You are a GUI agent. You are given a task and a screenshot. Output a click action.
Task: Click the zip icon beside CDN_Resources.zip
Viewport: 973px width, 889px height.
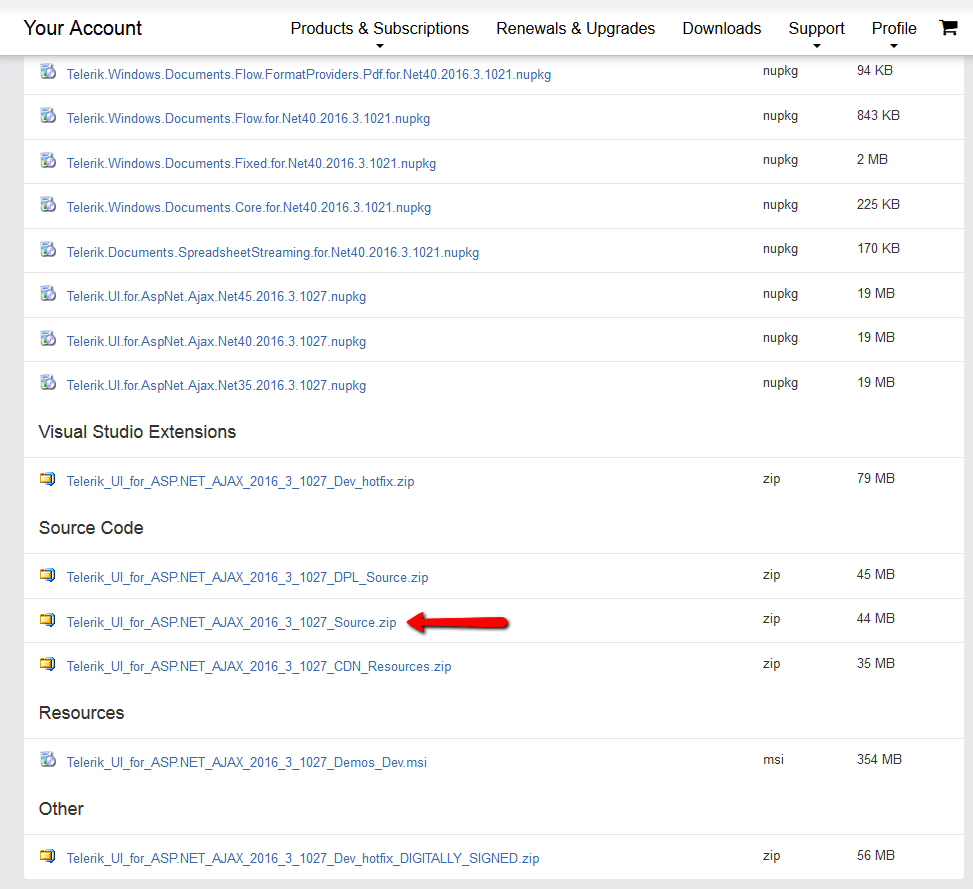tap(48, 664)
